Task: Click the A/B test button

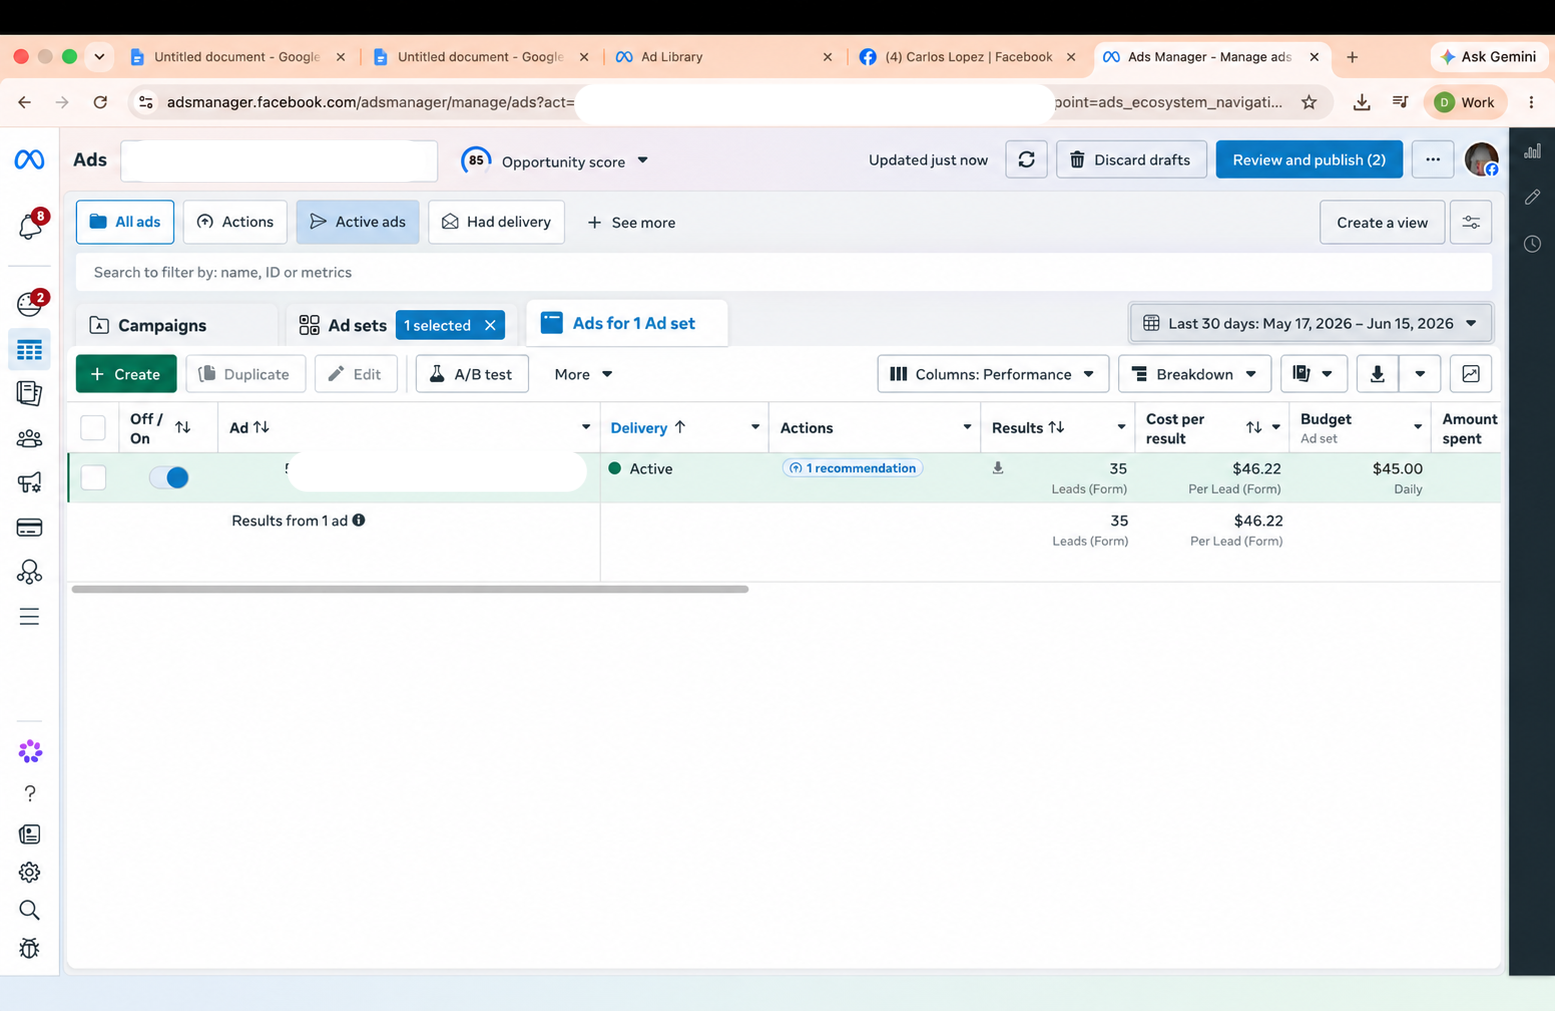Action: tap(471, 374)
